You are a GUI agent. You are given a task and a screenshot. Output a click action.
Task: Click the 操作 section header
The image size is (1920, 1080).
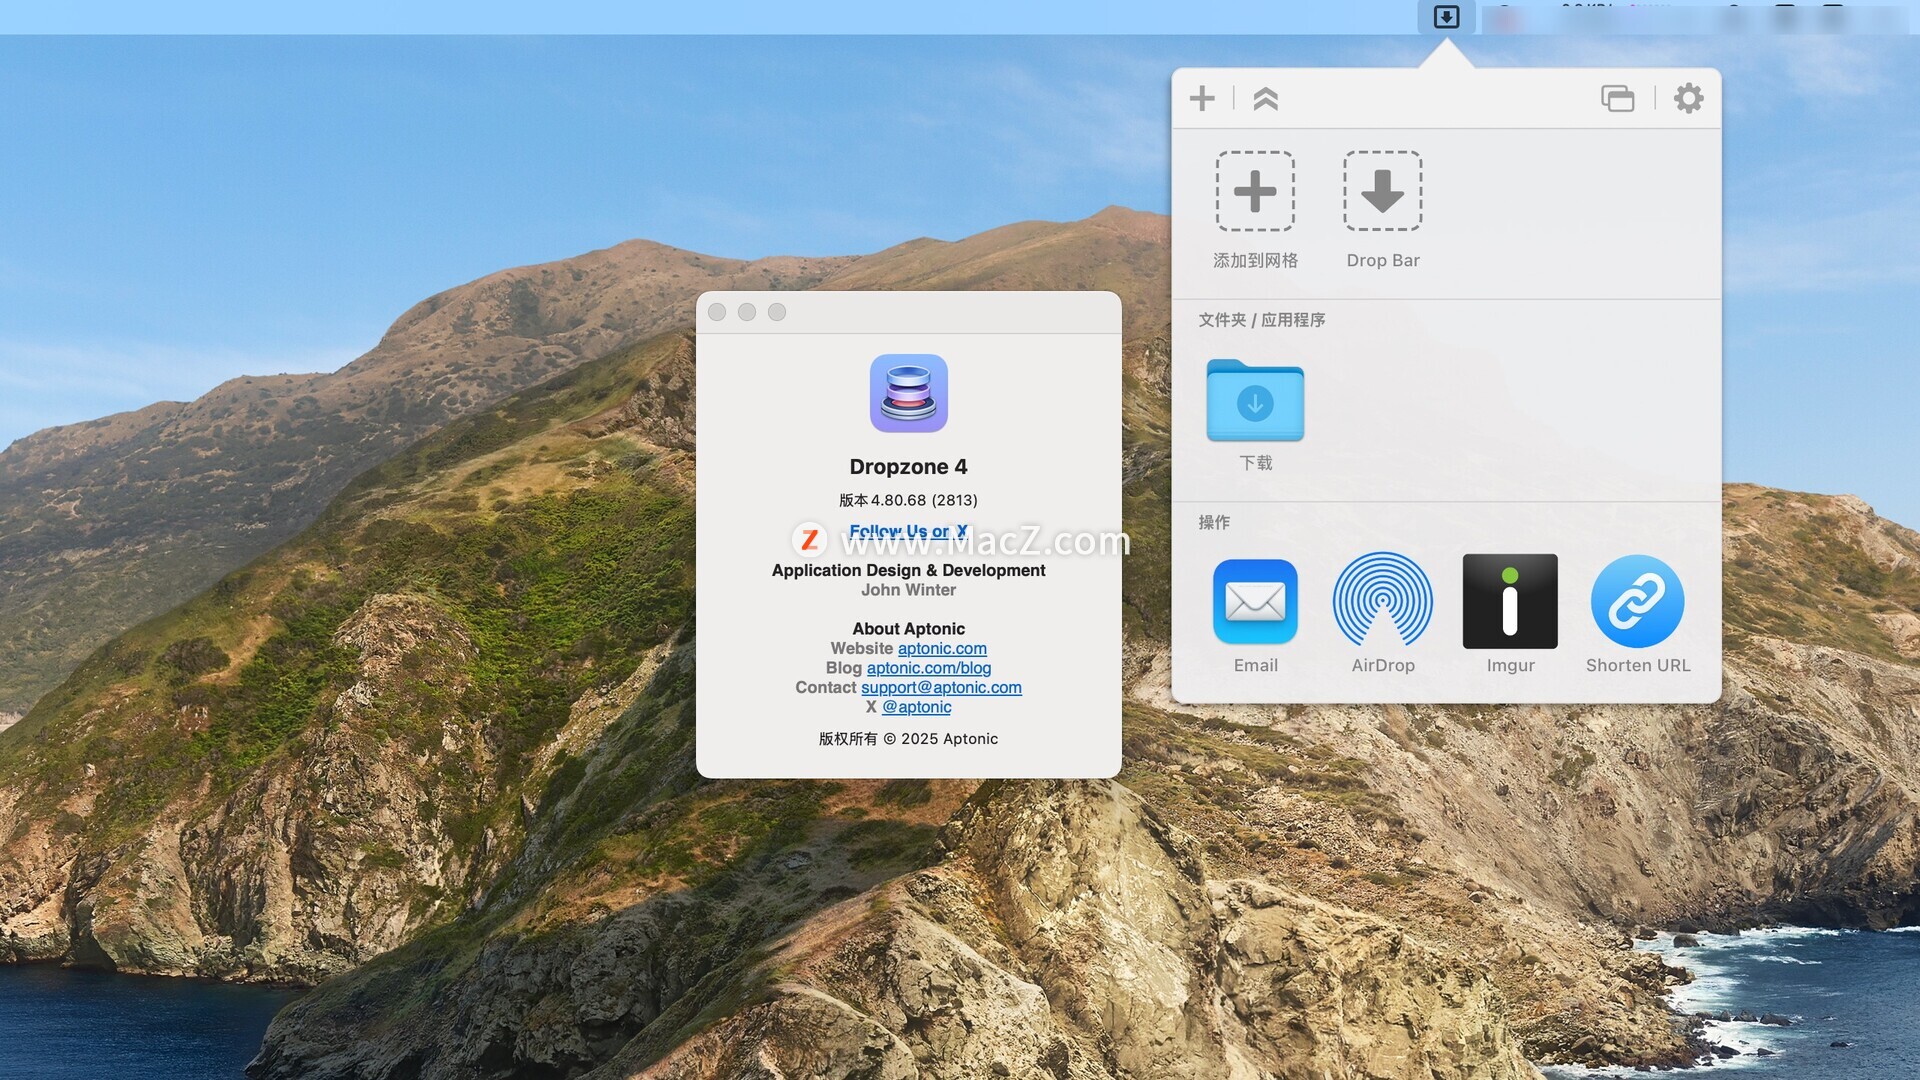(x=1214, y=522)
